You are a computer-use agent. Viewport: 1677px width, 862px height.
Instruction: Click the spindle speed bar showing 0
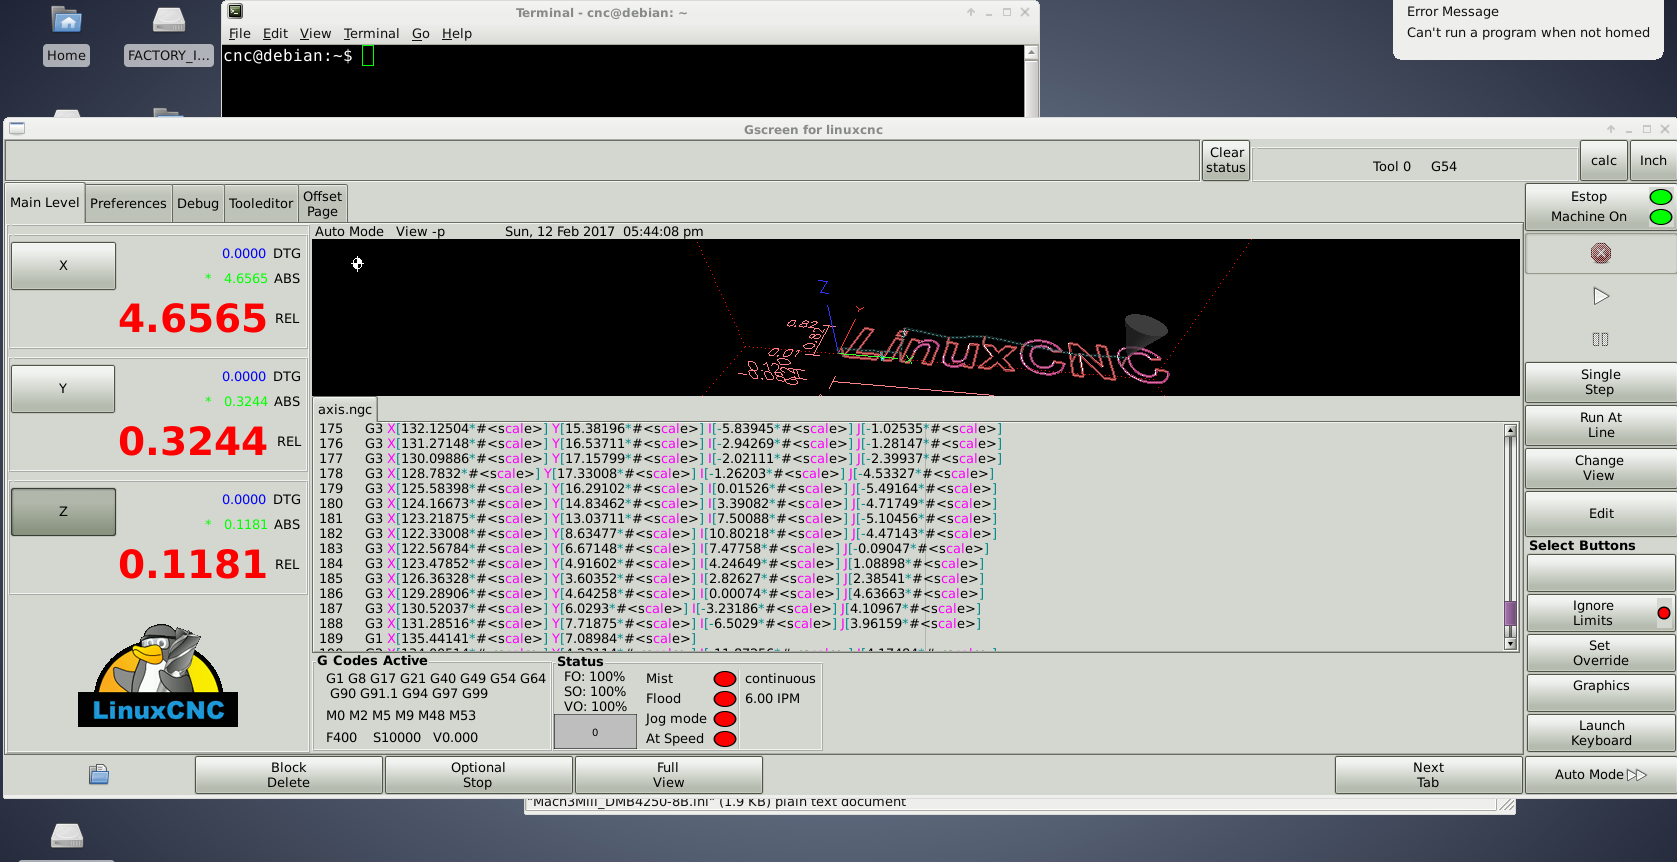click(x=595, y=732)
